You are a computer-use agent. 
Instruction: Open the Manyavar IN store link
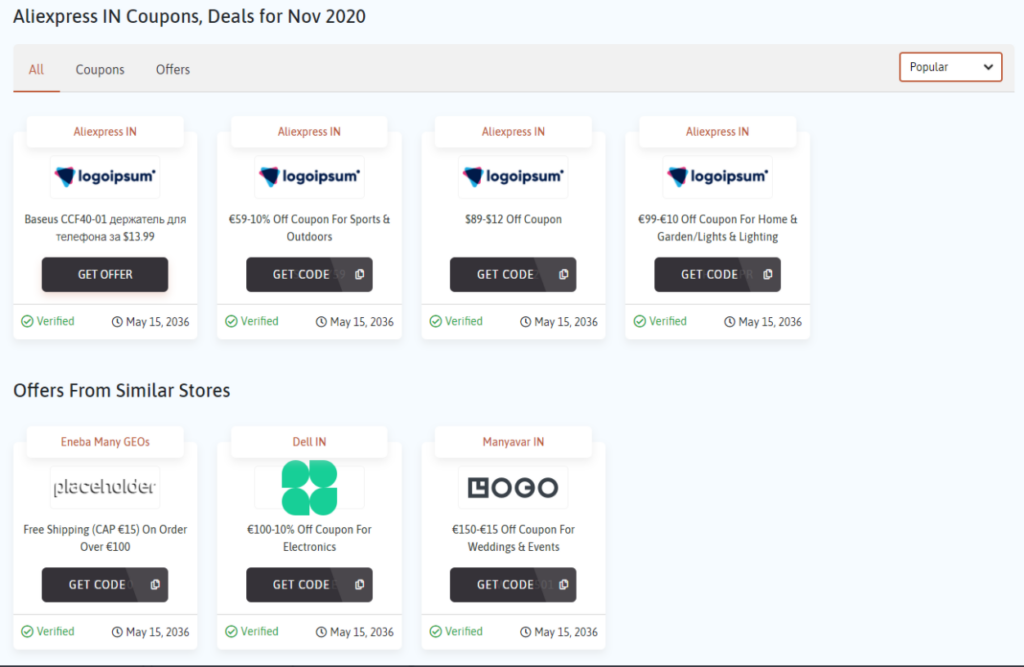point(513,442)
